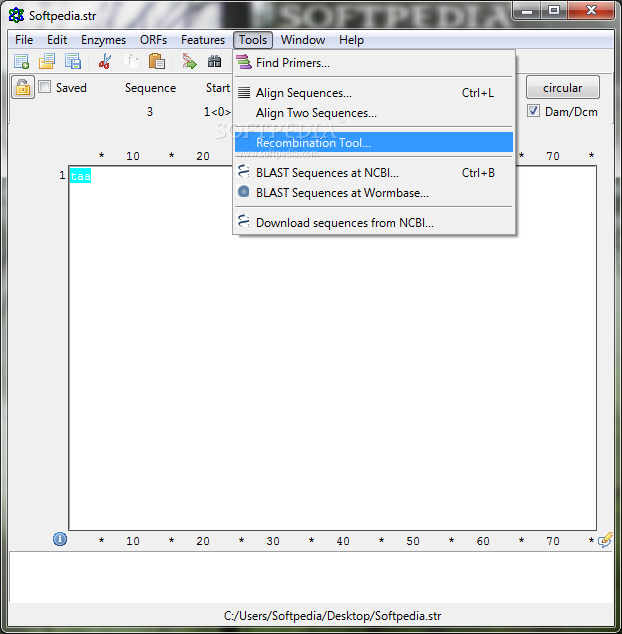This screenshot has width=622, height=634.
Task: Paste using the clipboard icon
Action: (x=157, y=61)
